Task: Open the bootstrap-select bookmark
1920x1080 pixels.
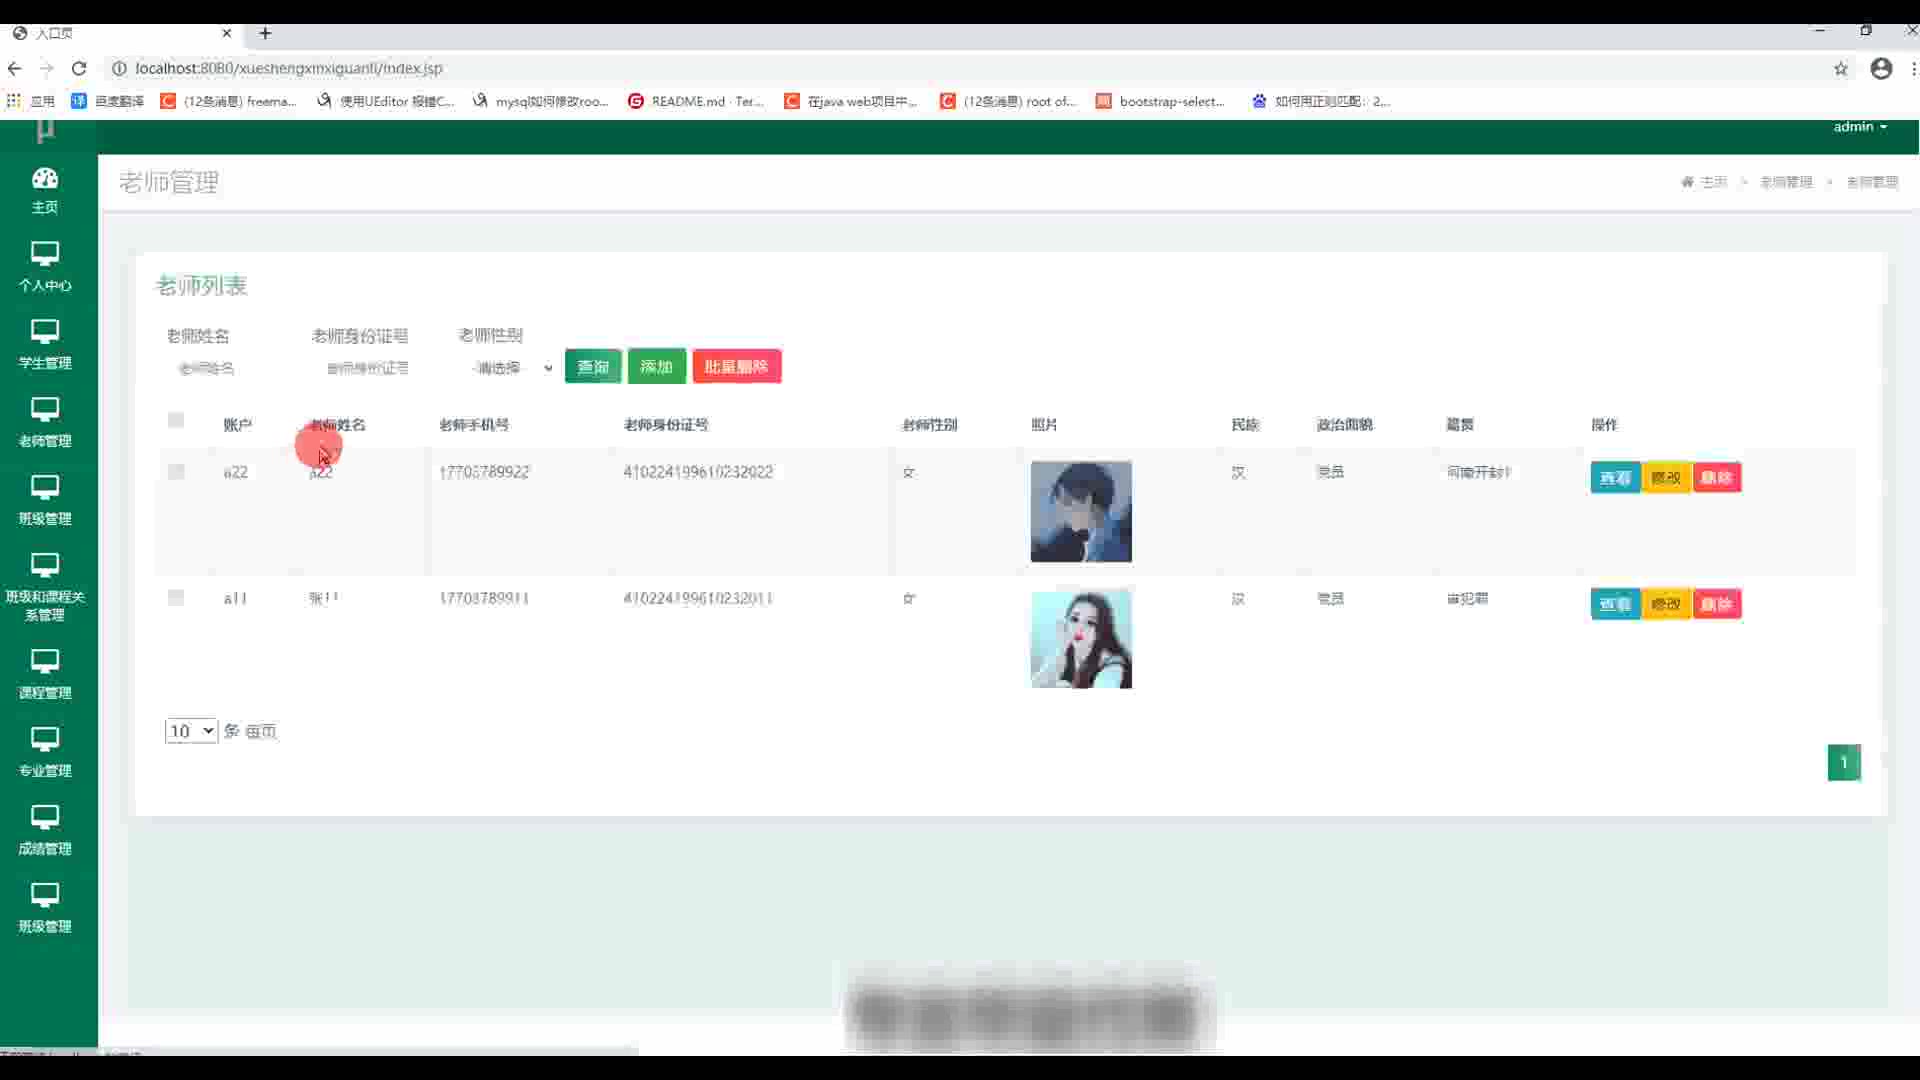Action: (1161, 101)
